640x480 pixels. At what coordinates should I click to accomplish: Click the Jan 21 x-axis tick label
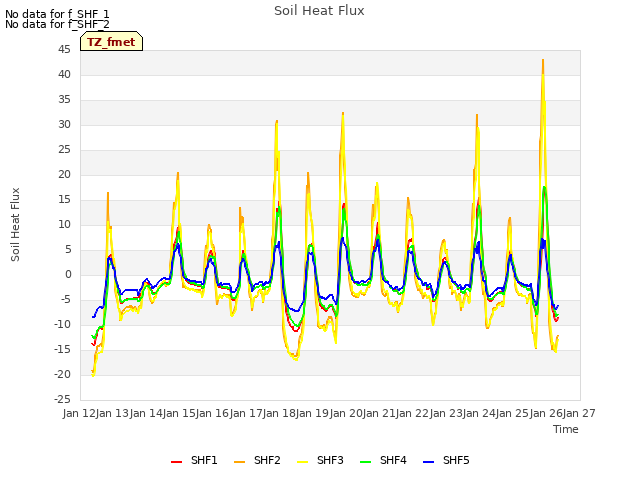pyautogui.click(x=379, y=413)
